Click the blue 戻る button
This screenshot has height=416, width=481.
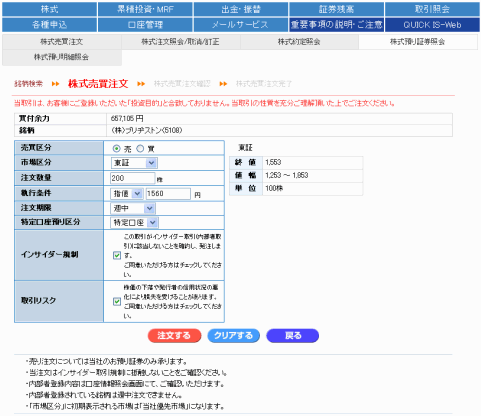293,336
